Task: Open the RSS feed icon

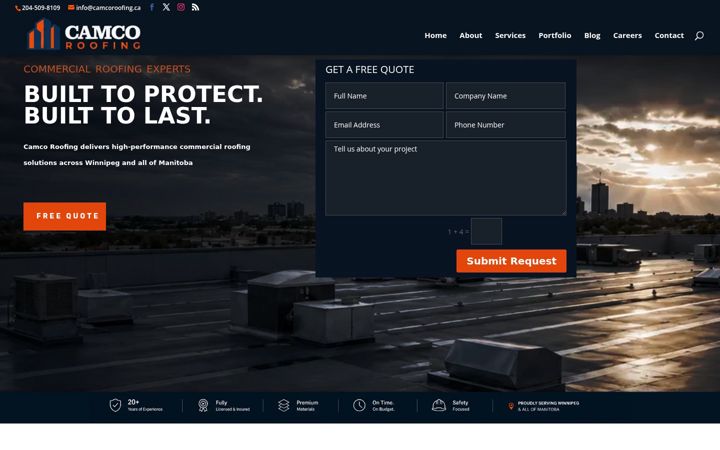Action: tap(196, 7)
